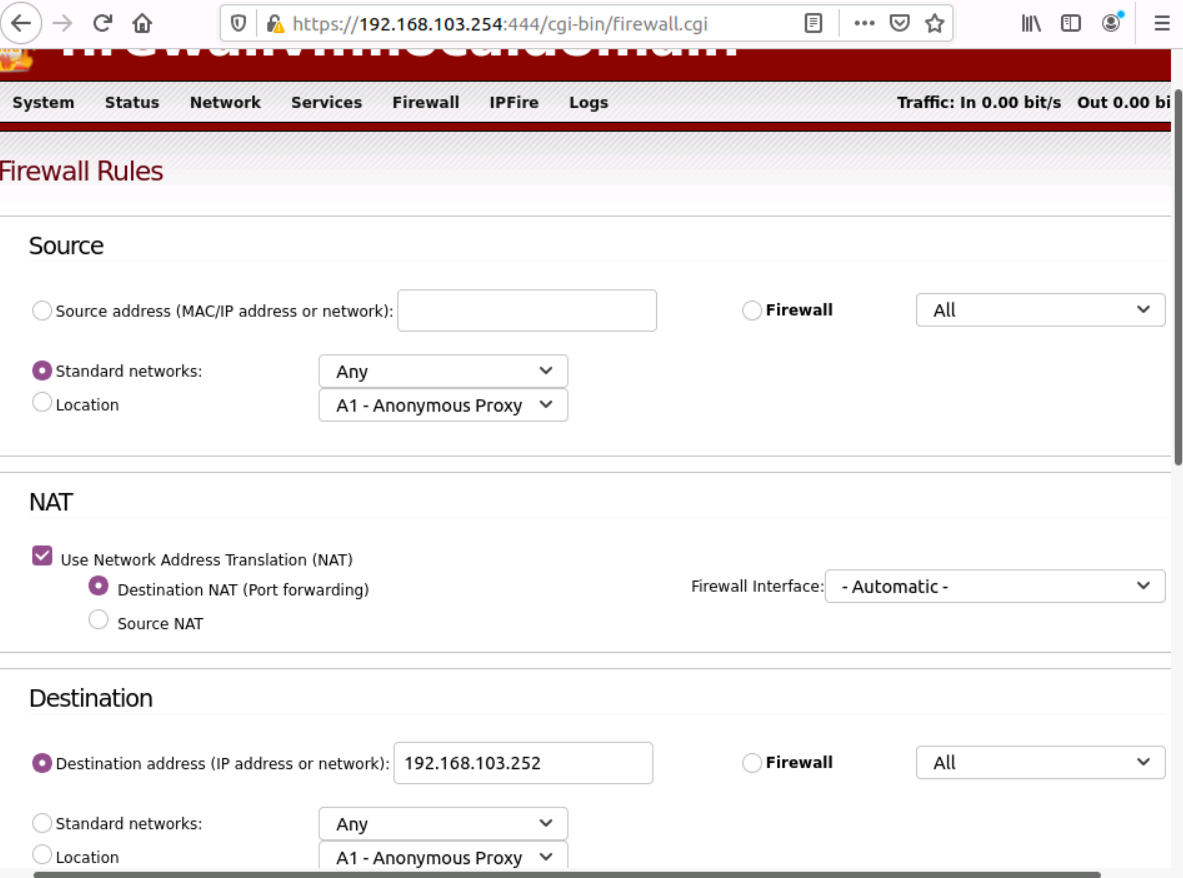1183x878 pixels.
Task: Open the Firewall menu item
Action: pos(425,102)
